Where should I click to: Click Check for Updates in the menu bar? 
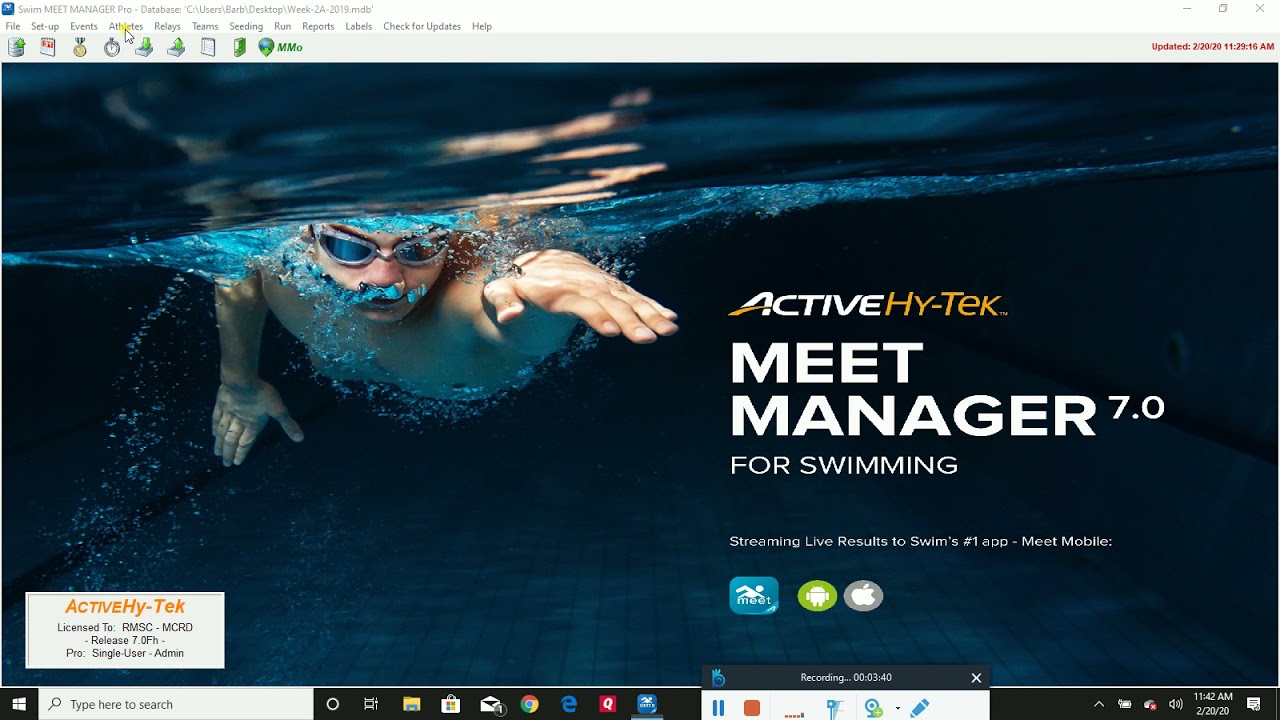coord(422,26)
